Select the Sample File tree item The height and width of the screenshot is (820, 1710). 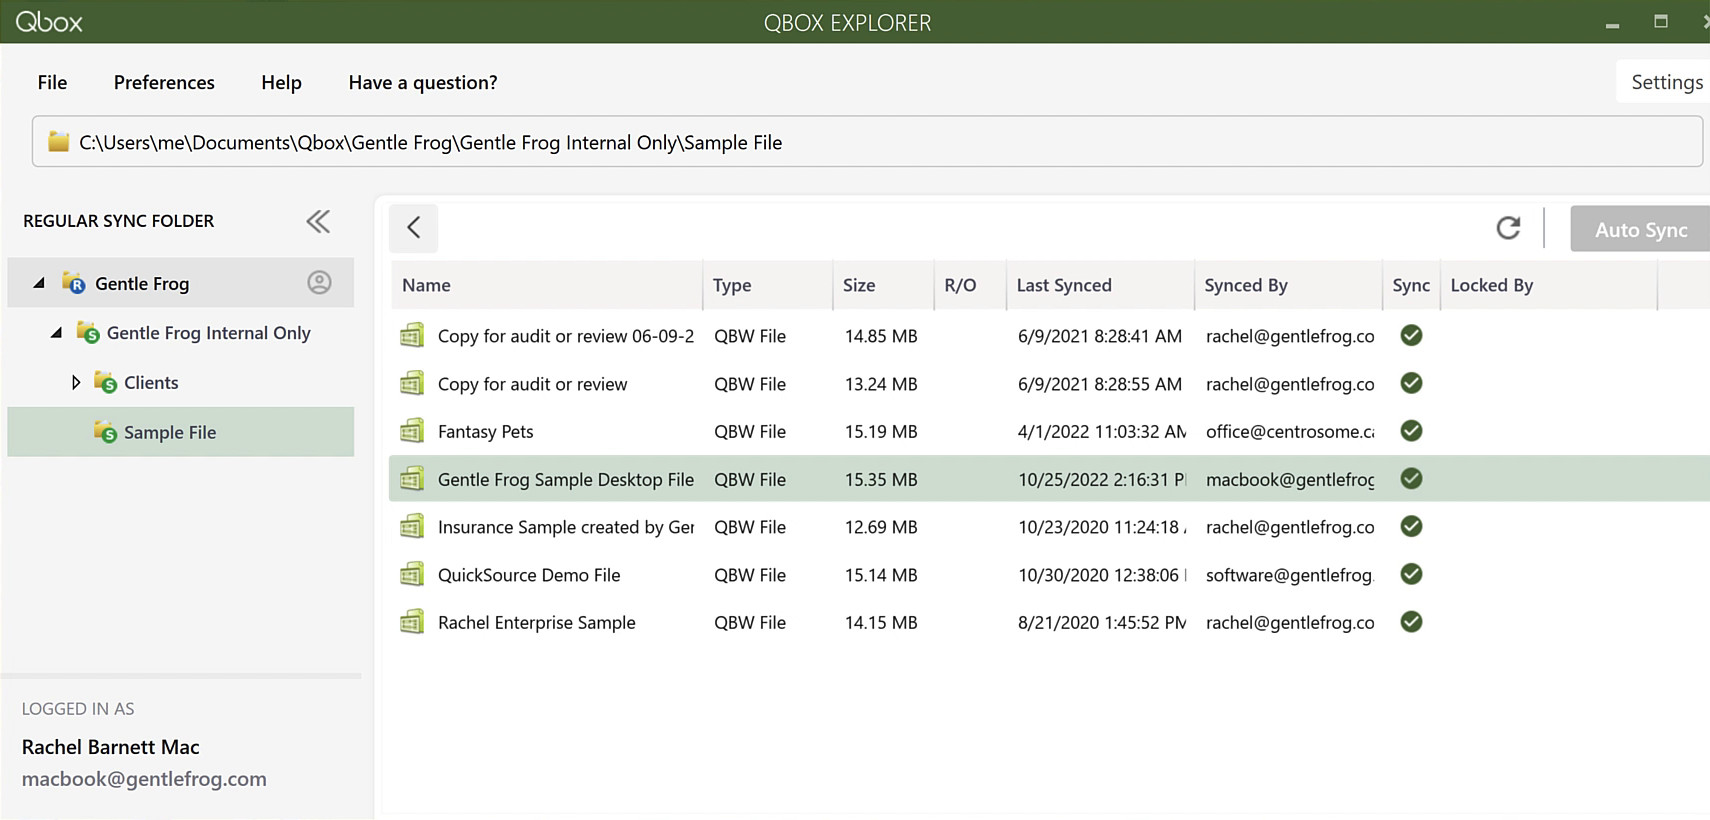181,432
